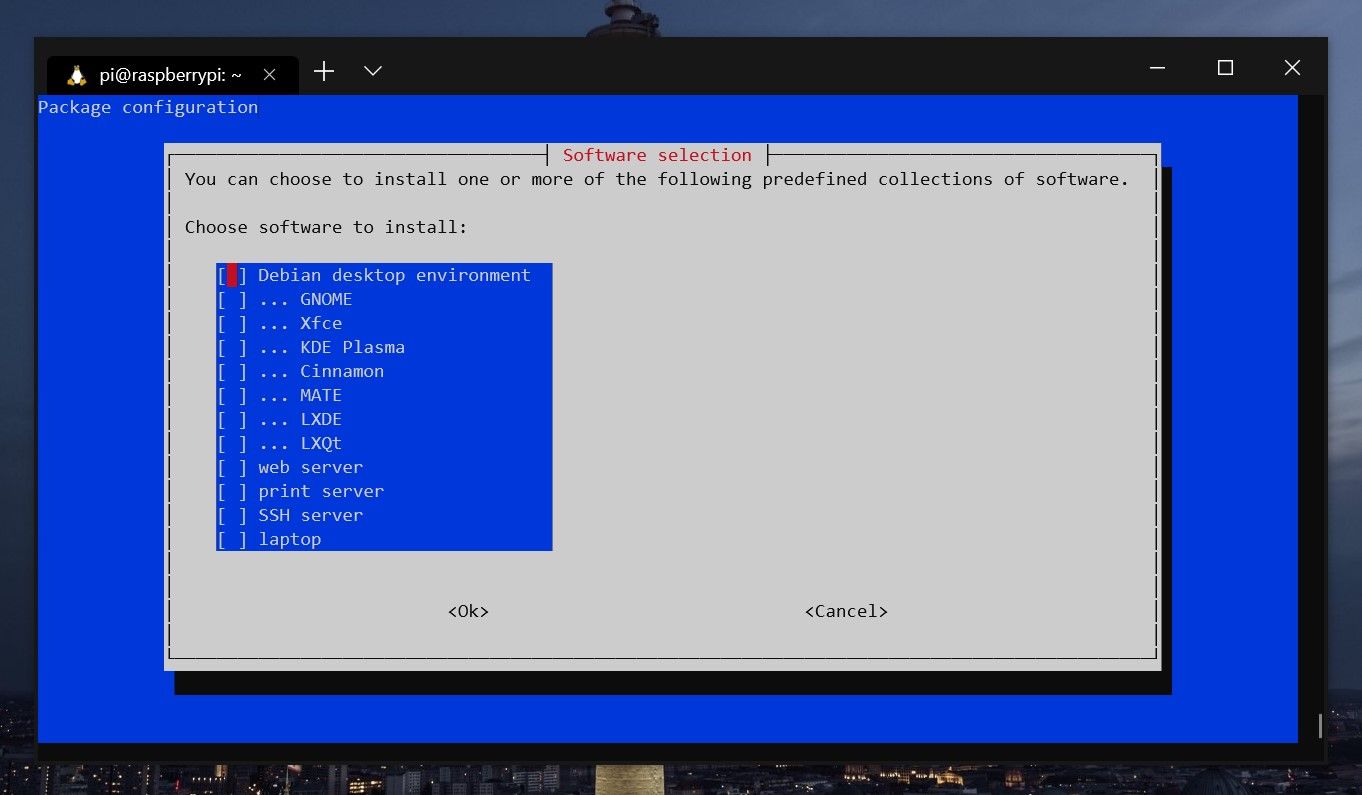
Task: Toggle the web server checkbox
Action: pyautogui.click(x=232, y=467)
